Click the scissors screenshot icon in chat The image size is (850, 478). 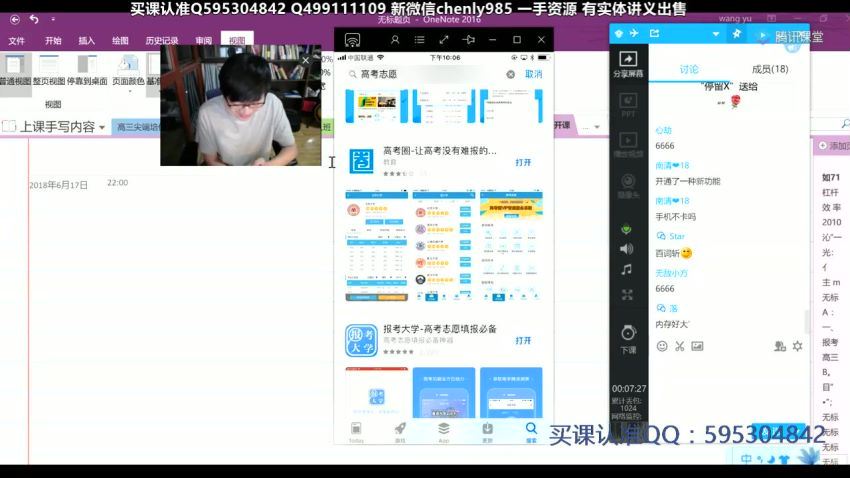(x=679, y=346)
